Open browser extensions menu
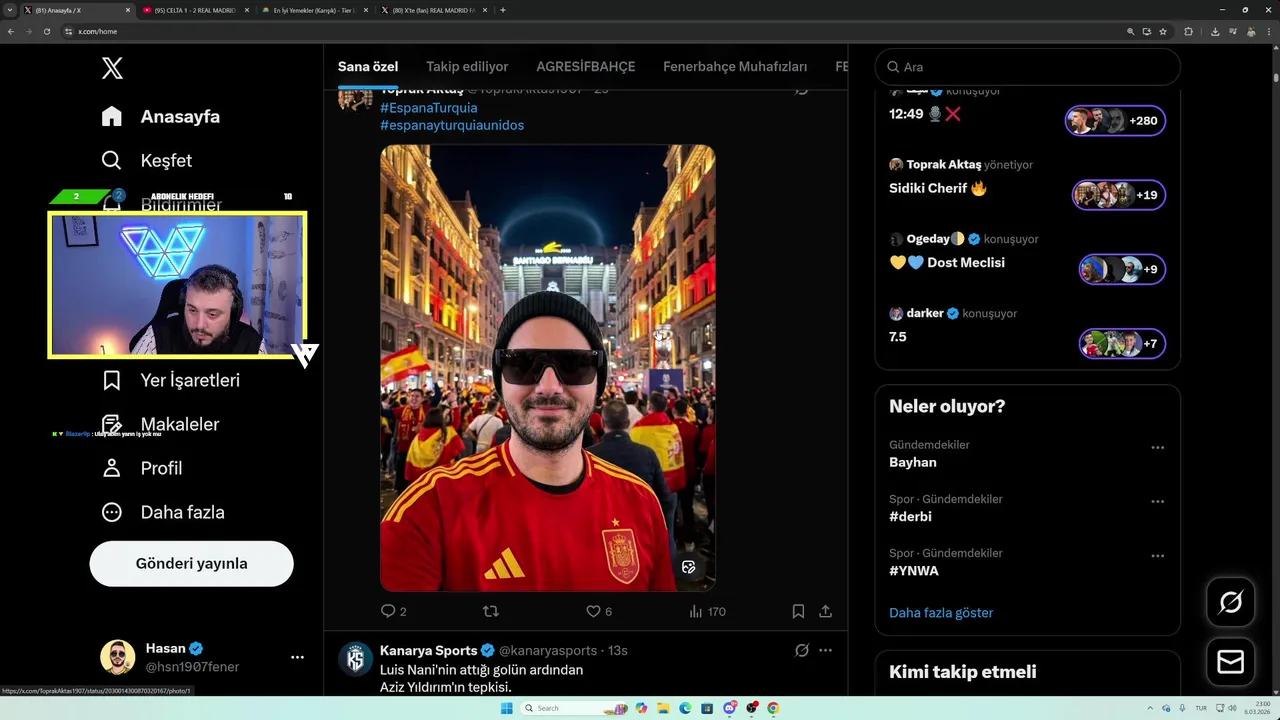The height and width of the screenshot is (720, 1280). [x=1188, y=31]
